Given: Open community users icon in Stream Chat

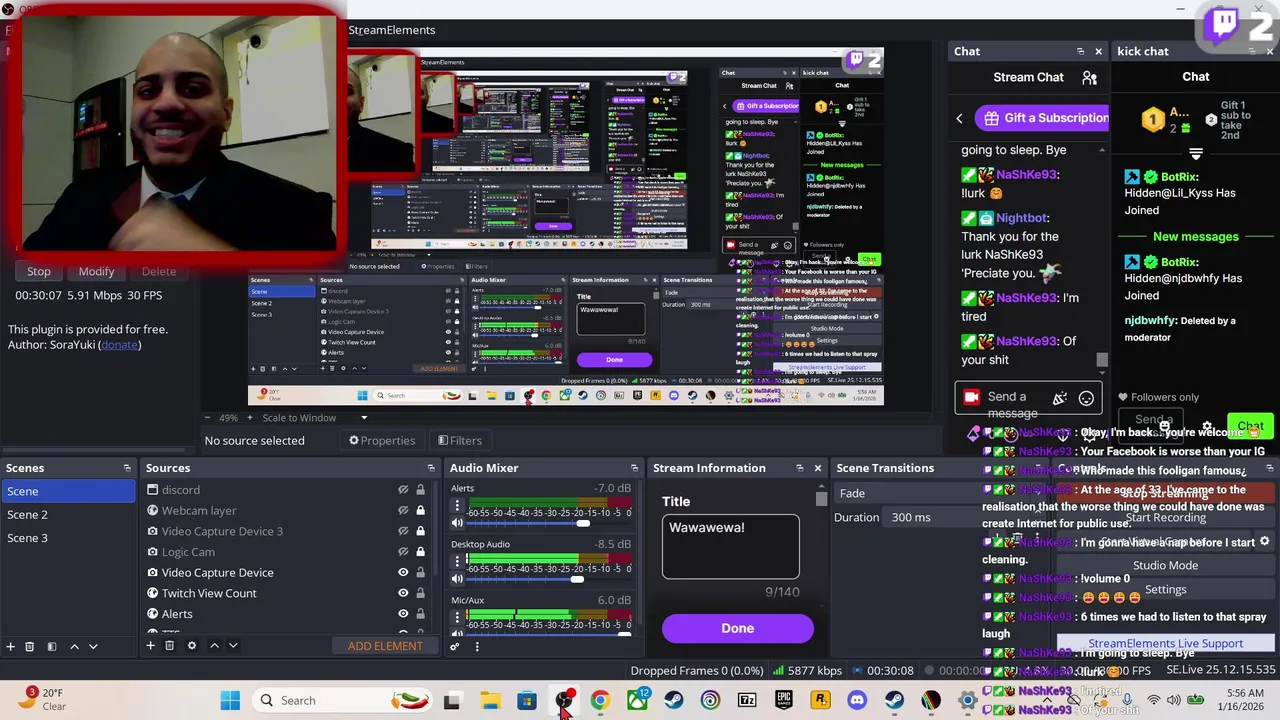Looking at the screenshot, I should coord(1090,77).
